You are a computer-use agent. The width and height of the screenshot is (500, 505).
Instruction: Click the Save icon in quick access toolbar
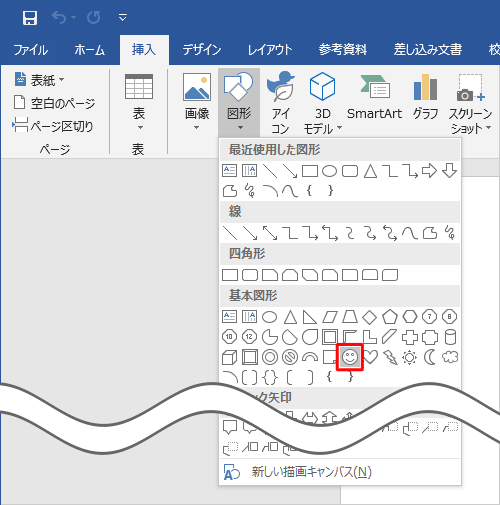30,18
